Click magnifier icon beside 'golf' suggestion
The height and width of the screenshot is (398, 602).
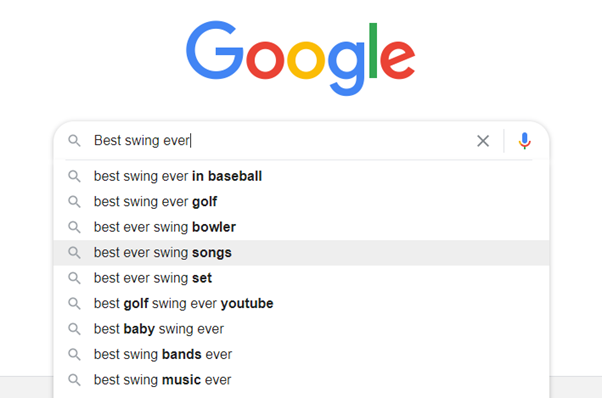74,202
